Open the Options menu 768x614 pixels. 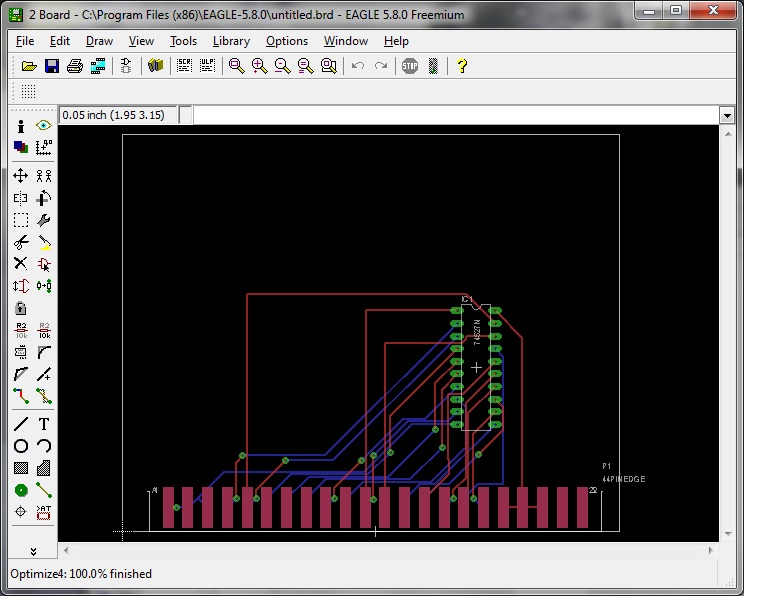[x=287, y=41]
